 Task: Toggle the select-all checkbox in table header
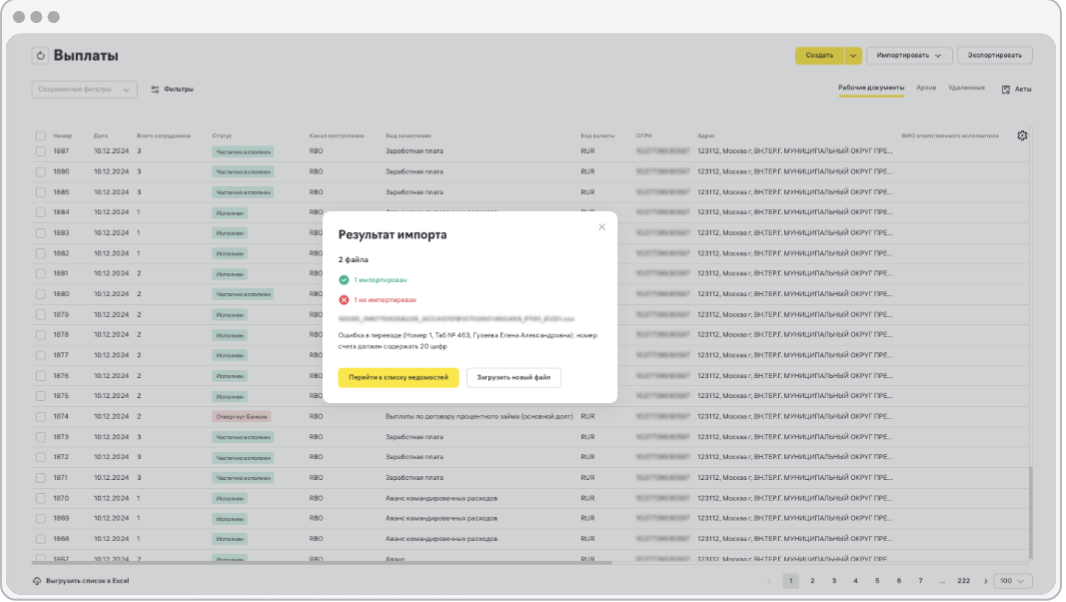(x=41, y=136)
